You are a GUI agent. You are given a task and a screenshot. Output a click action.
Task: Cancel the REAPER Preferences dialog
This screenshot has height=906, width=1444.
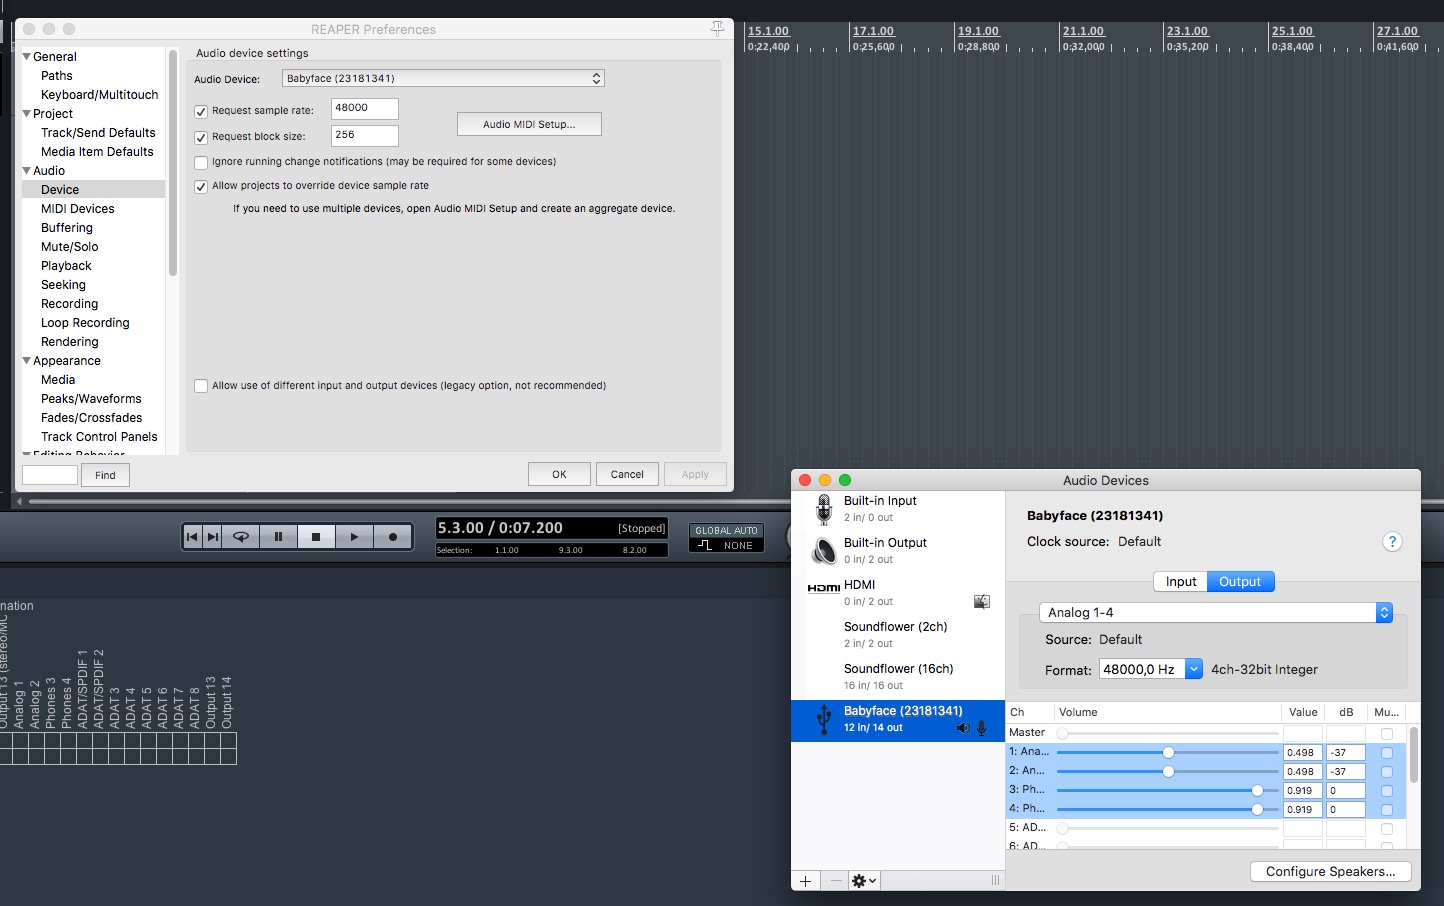pos(627,474)
